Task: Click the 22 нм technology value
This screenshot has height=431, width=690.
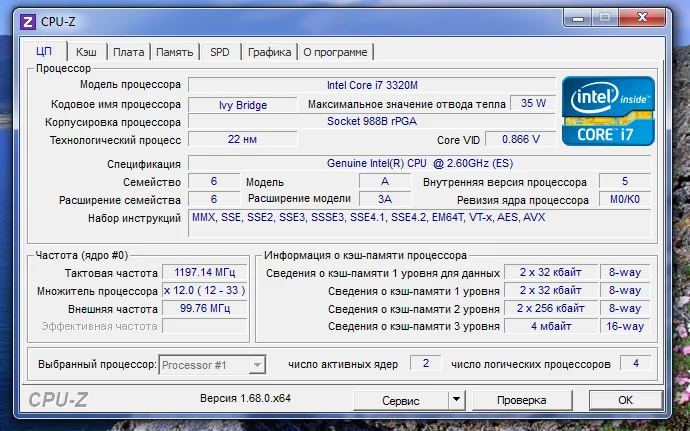Action: tap(243, 139)
